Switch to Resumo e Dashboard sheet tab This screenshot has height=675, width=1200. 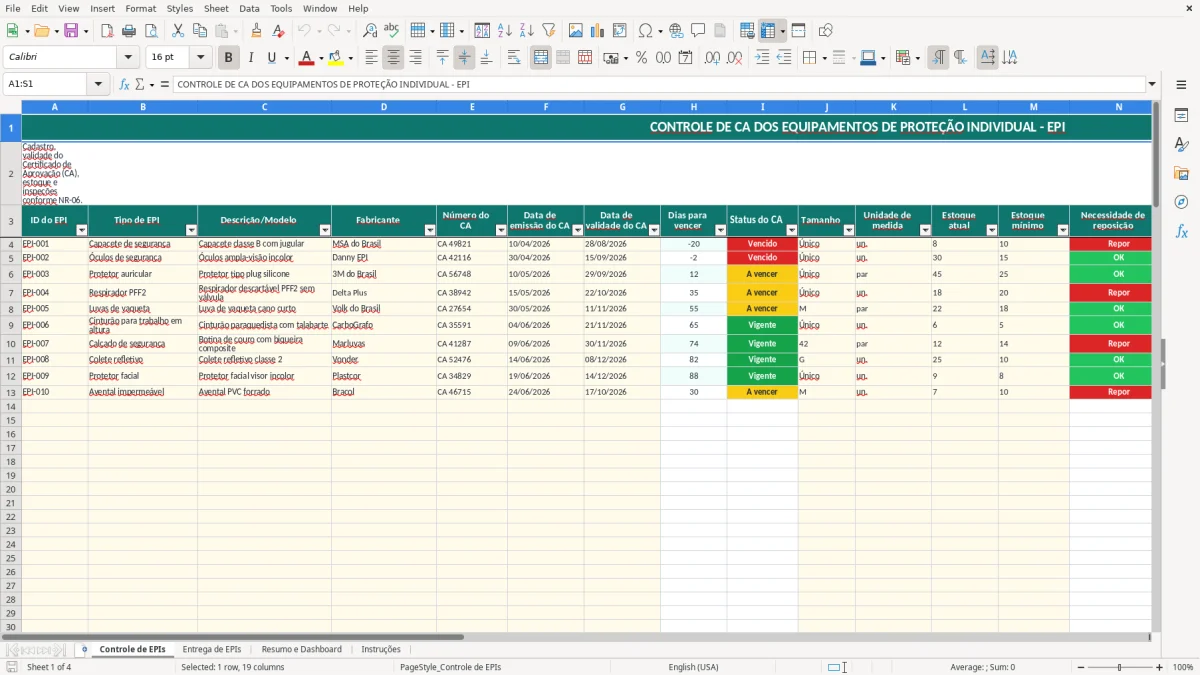coord(301,649)
